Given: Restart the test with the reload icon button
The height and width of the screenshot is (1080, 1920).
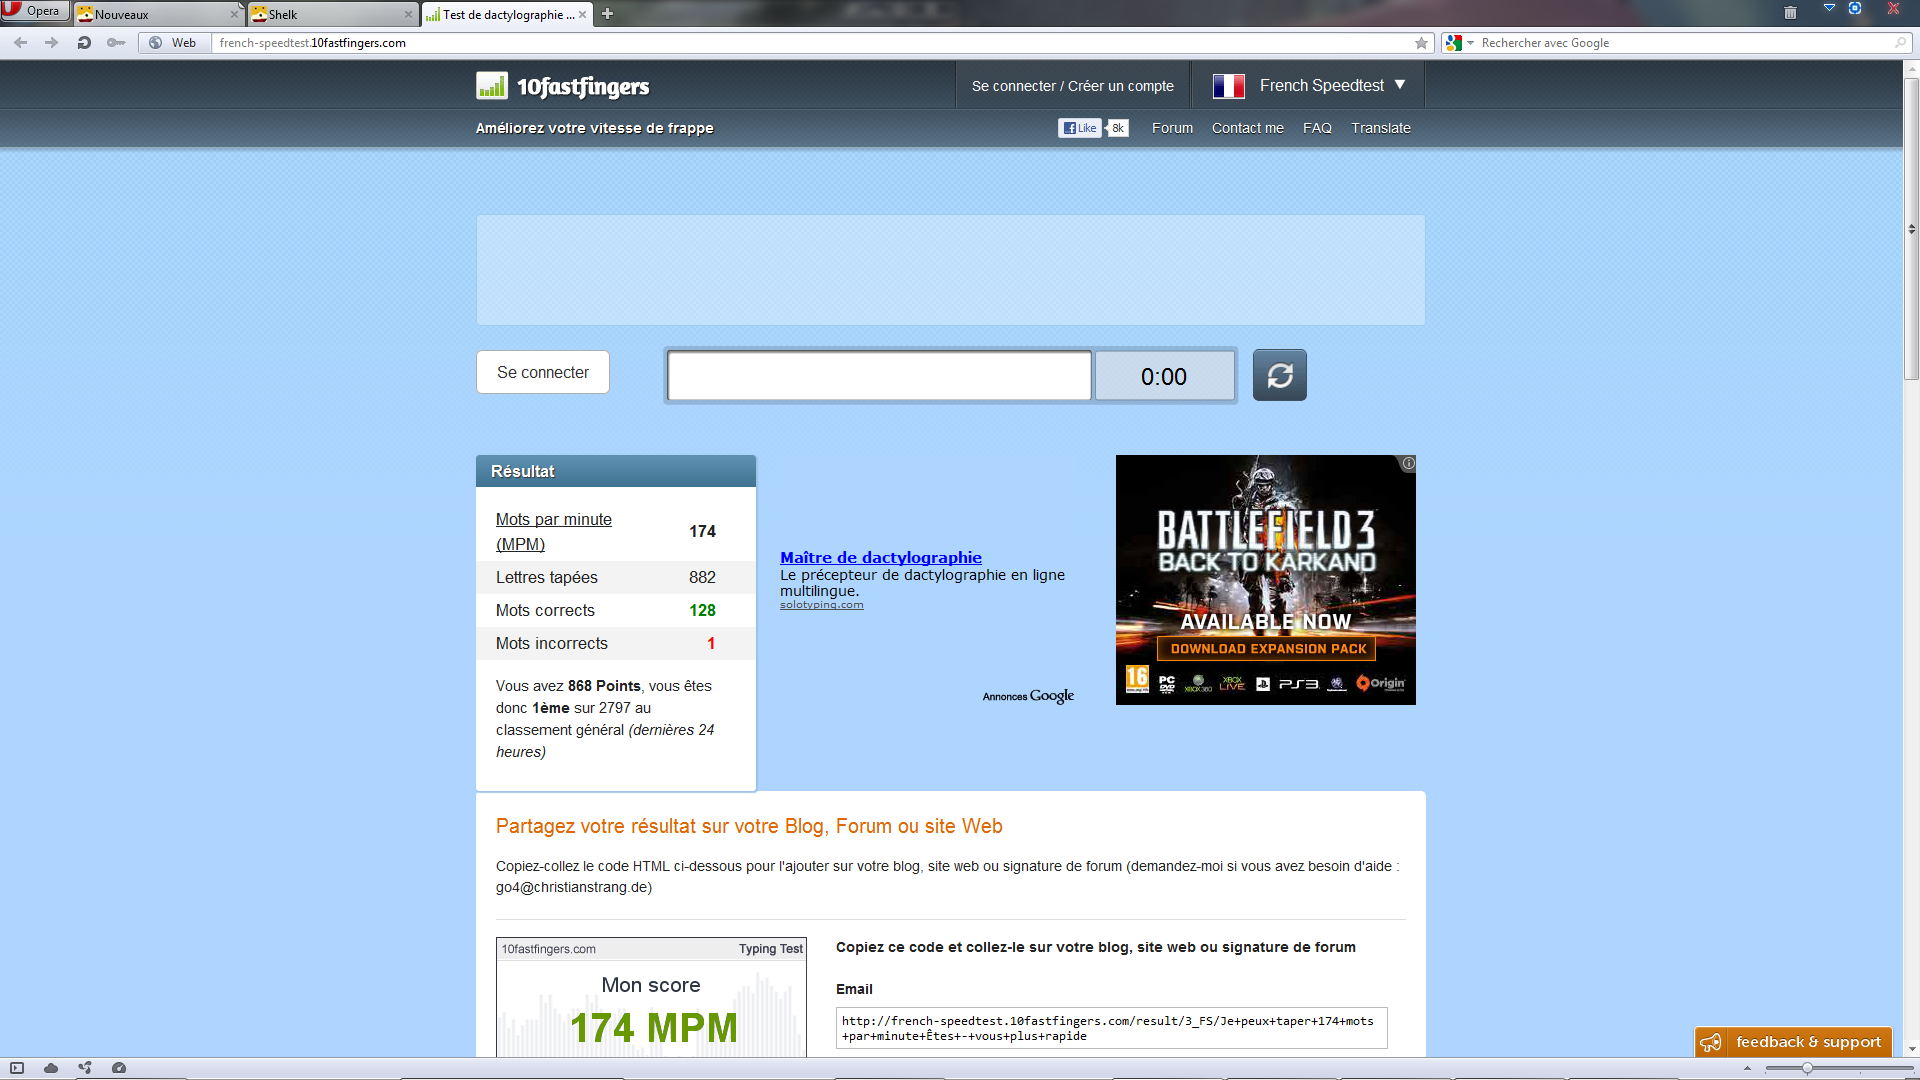Looking at the screenshot, I should 1280,375.
